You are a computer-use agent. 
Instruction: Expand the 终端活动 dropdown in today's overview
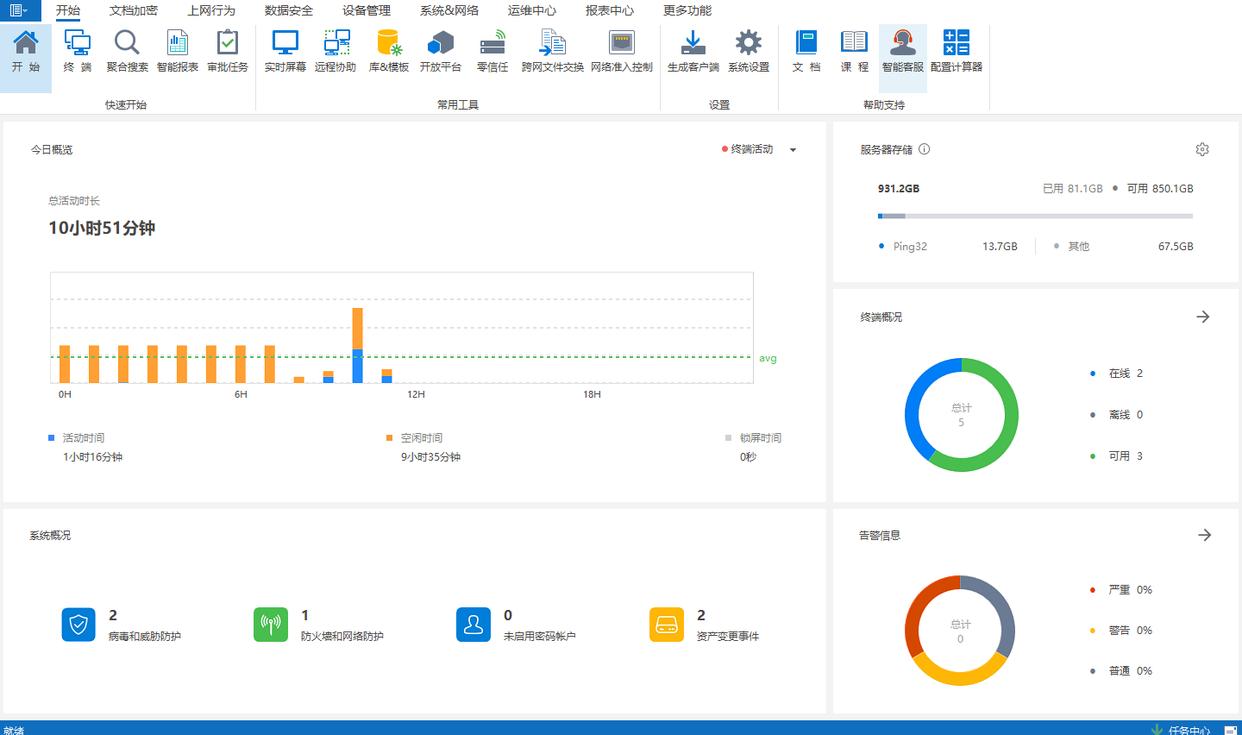[793, 150]
